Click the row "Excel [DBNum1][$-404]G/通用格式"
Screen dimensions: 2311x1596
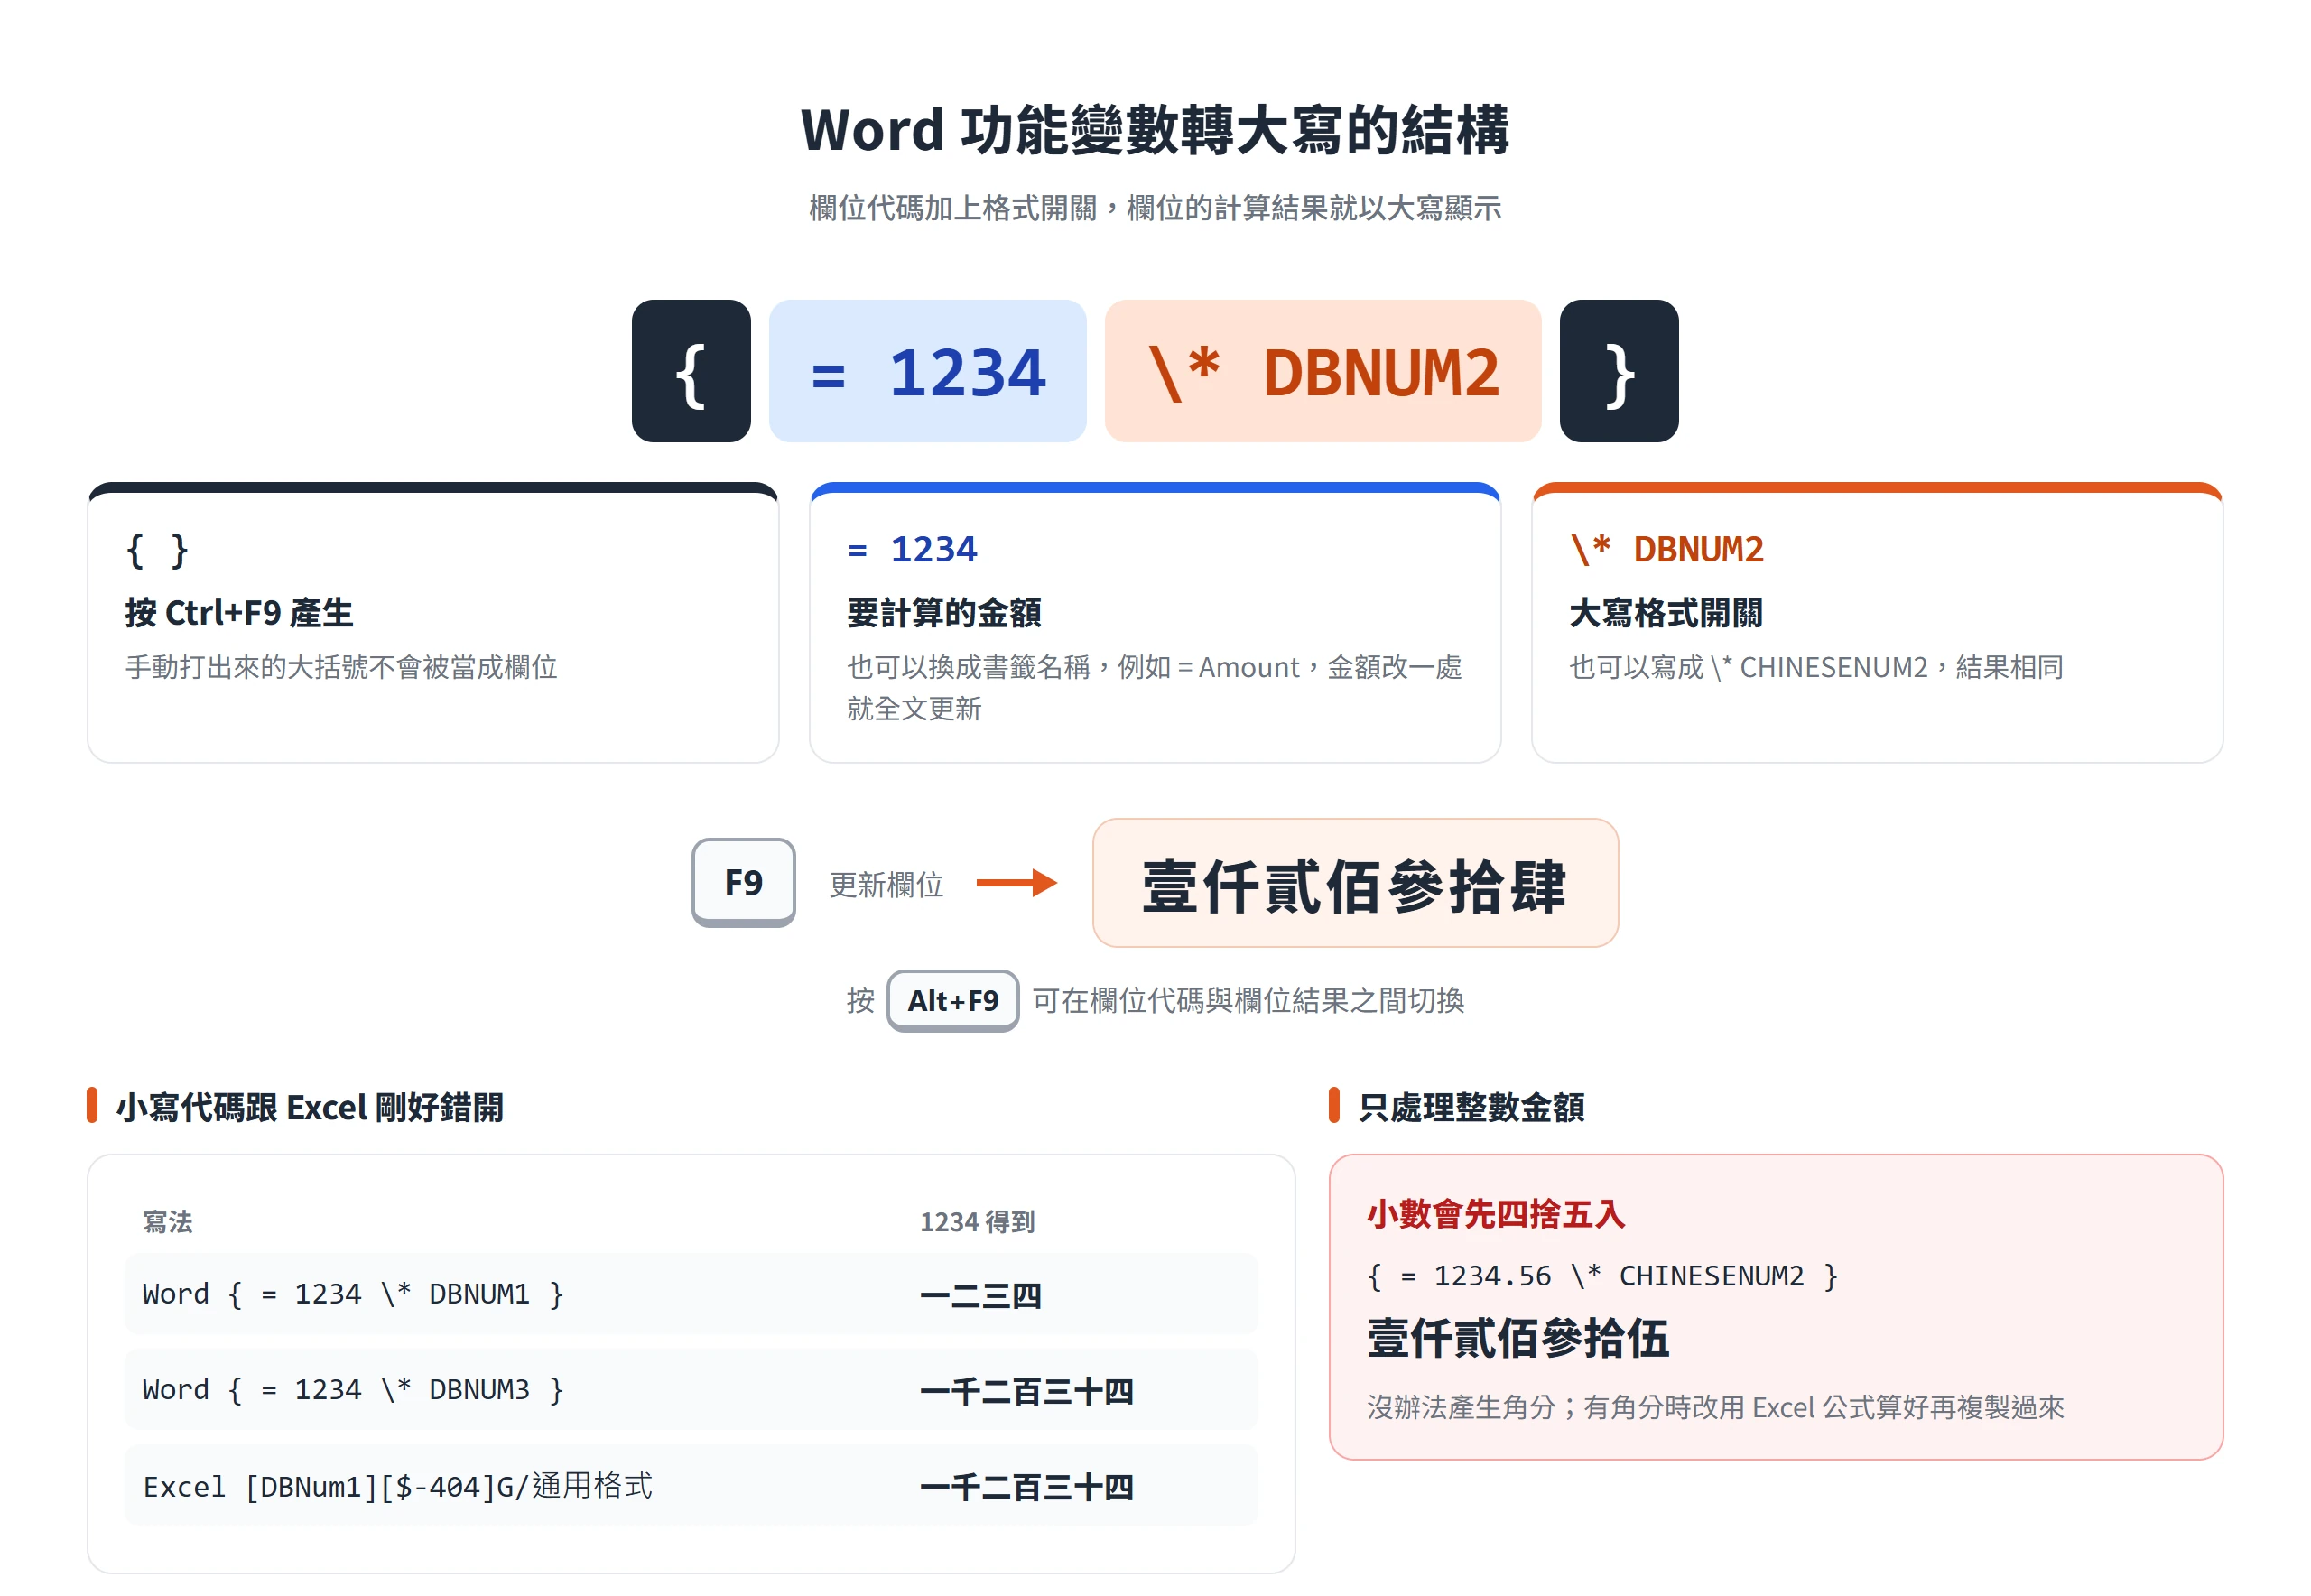(x=691, y=1486)
